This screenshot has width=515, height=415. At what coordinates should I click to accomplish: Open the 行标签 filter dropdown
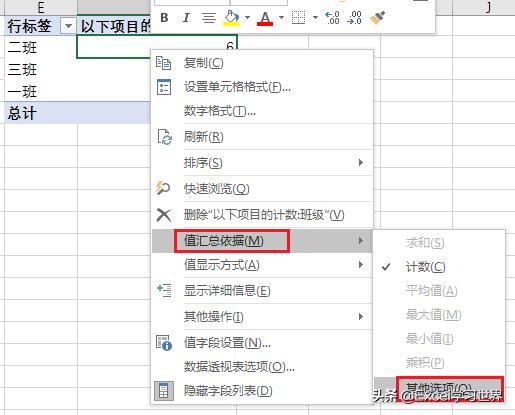(x=68, y=26)
